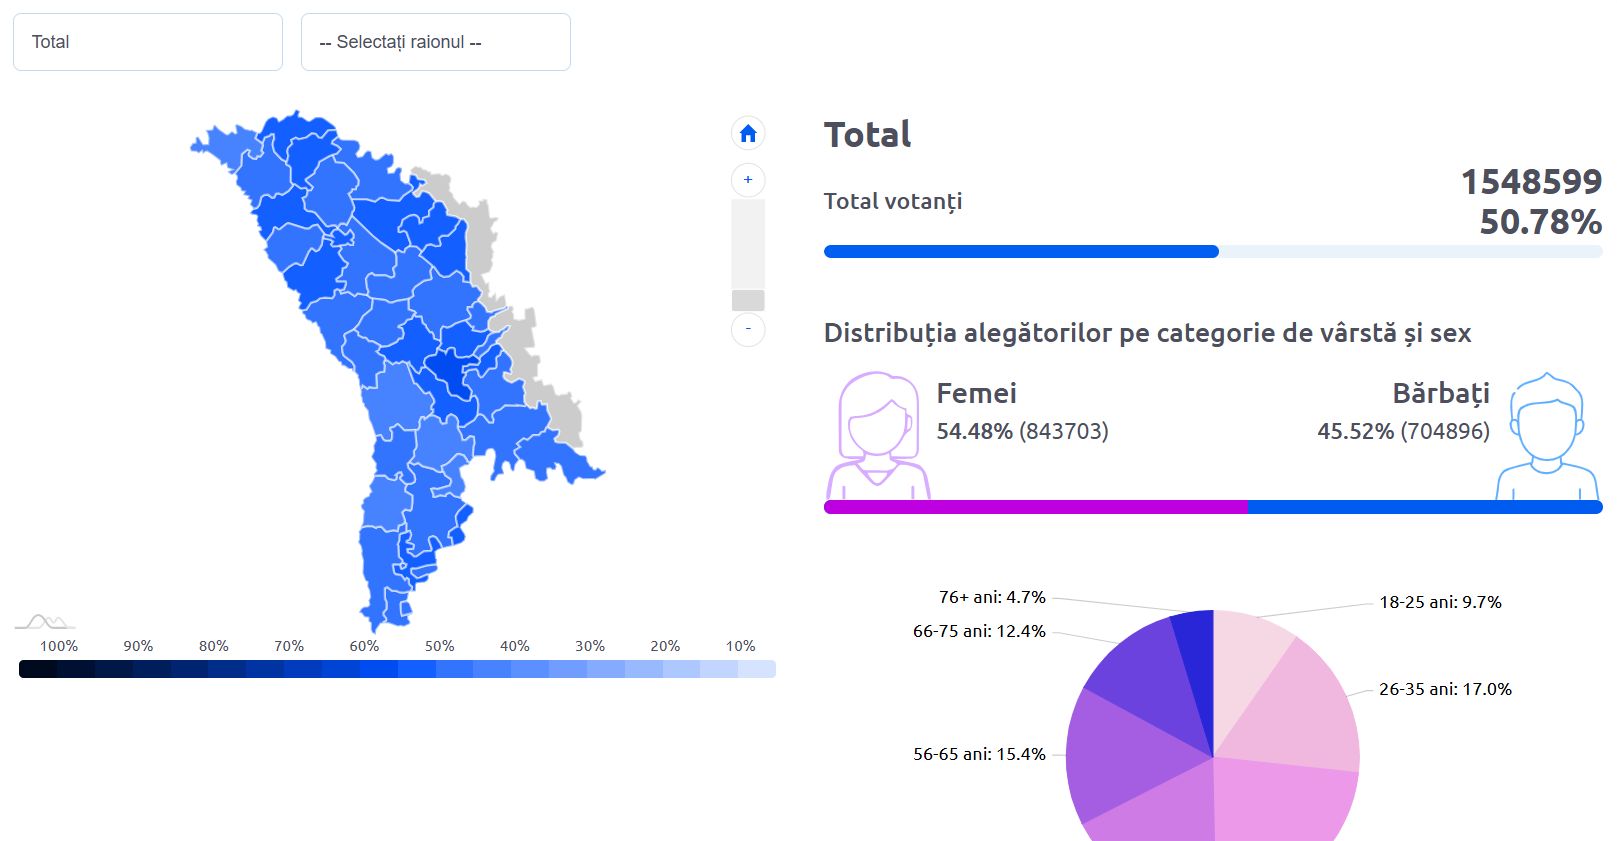Click the purple Femei portion of gender bar
The height and width of the screenshot is (841, 1617).
[1035, 507]
